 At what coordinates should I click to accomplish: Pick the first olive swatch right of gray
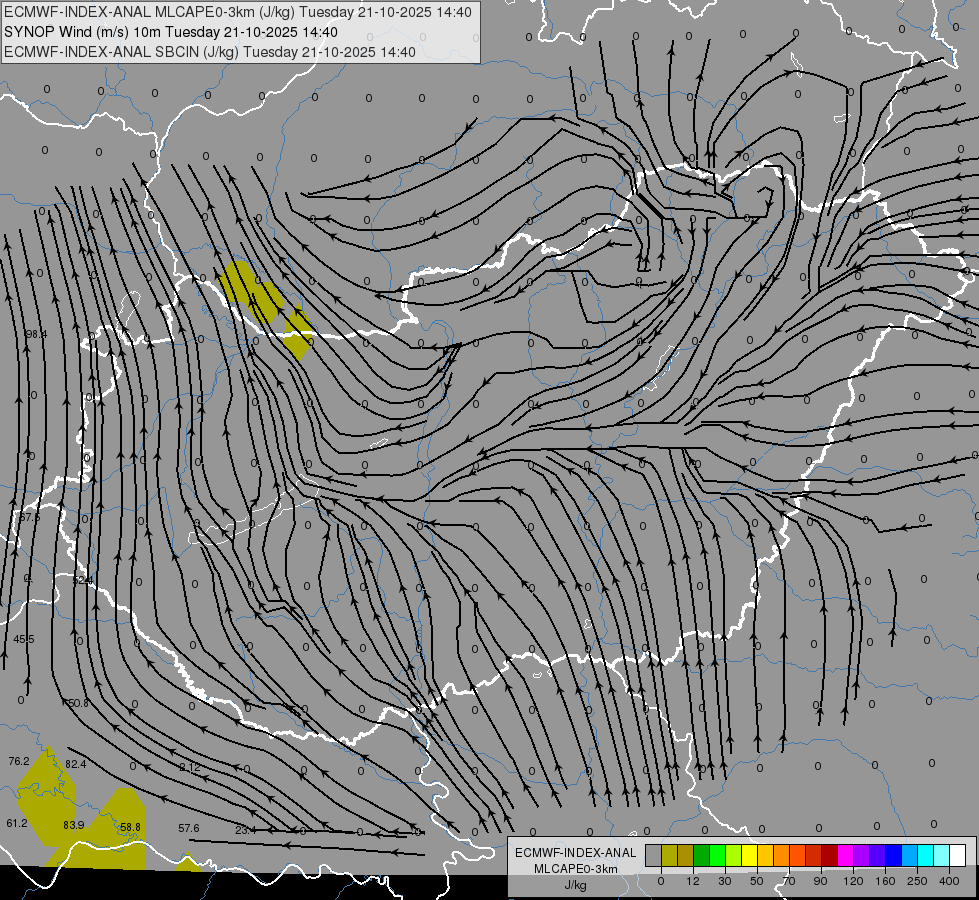pyautogui.click(x=669, y=855)
